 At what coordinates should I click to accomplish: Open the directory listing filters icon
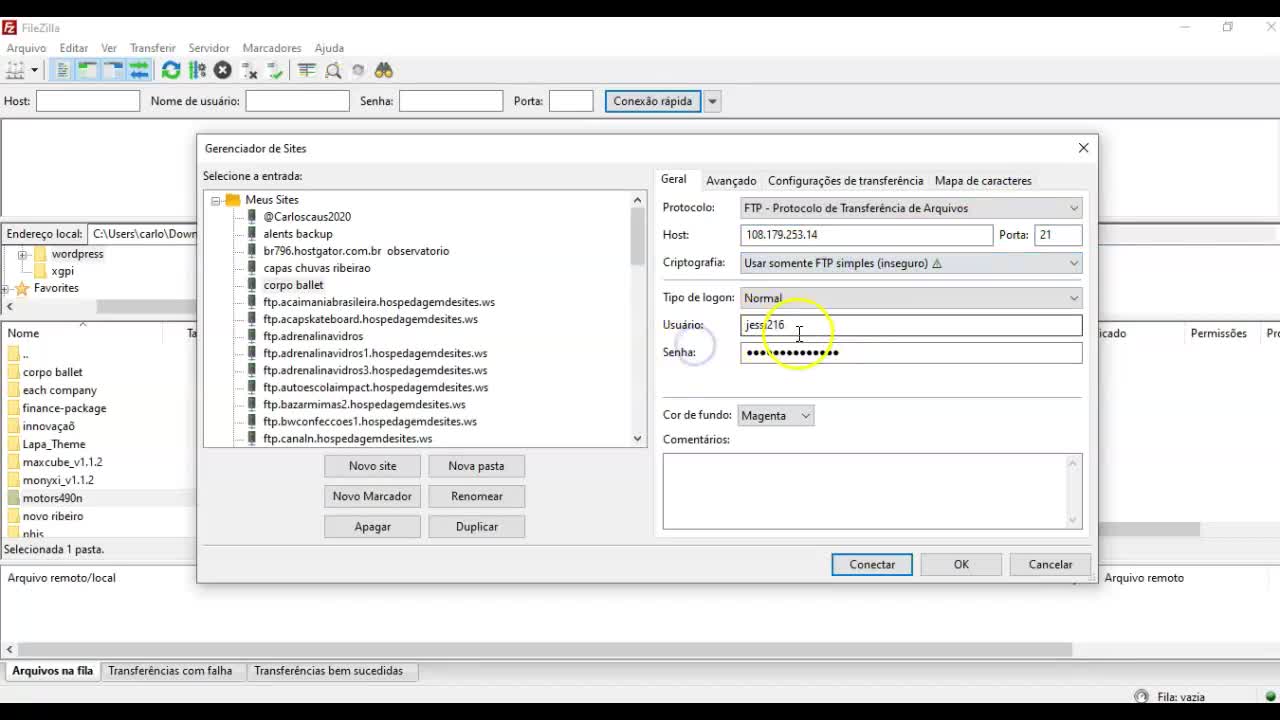click(307, 70)
